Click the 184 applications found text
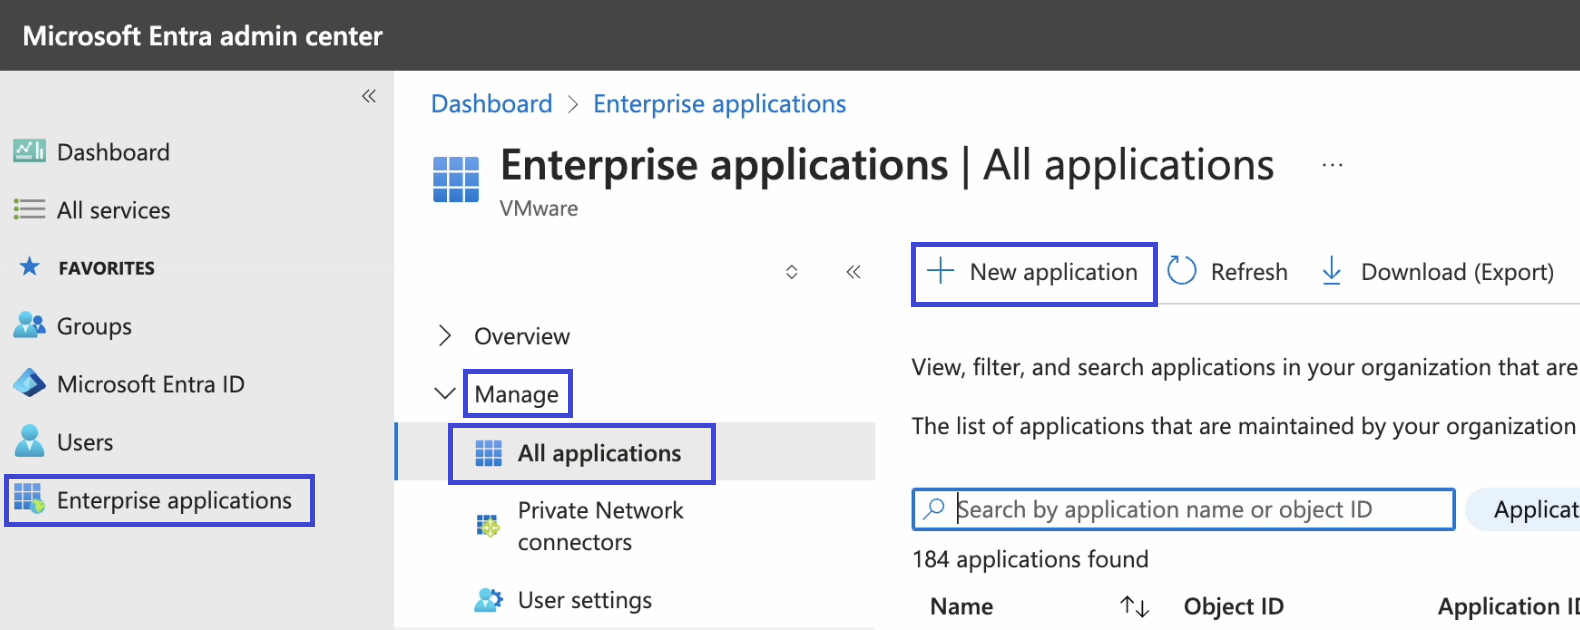Viewport: 1580px width, 630px height. pyautogui.click(x=1030, y=559)
